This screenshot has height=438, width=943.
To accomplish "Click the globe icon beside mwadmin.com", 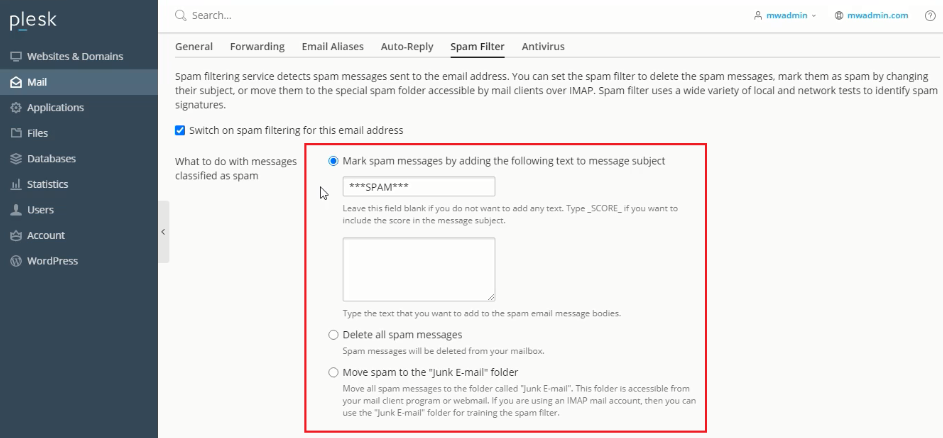I will click(839, 16).
